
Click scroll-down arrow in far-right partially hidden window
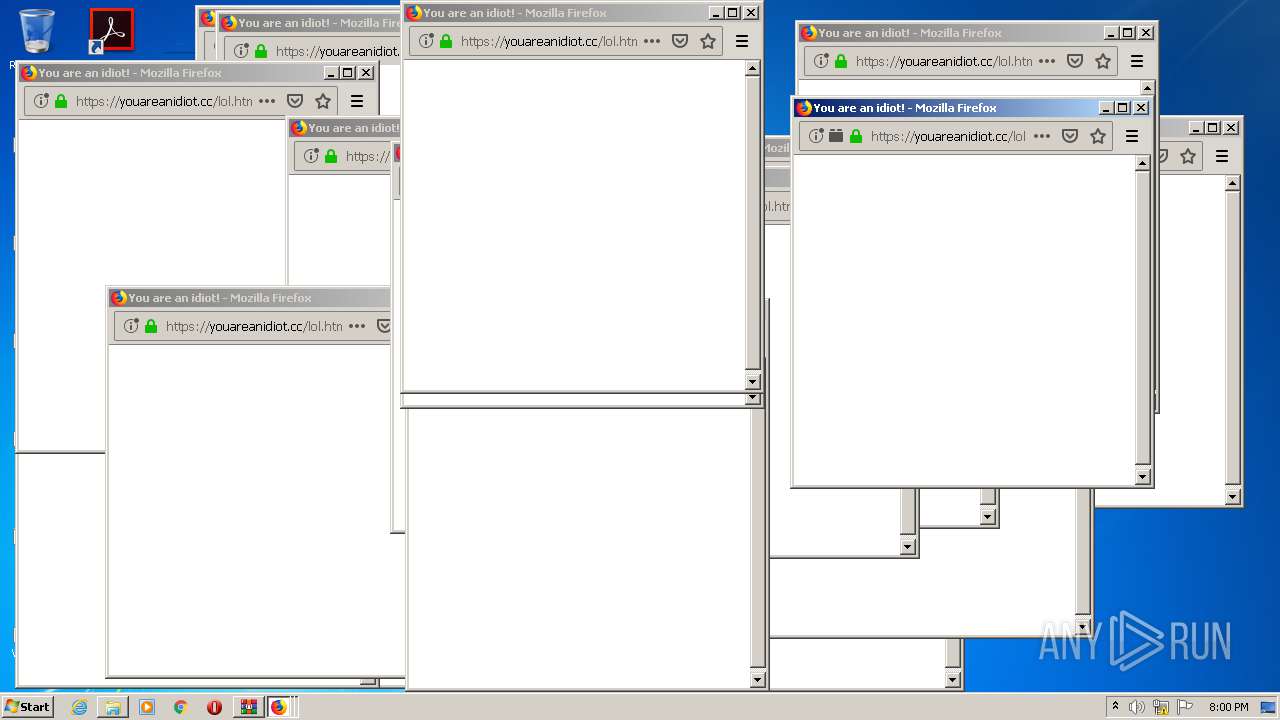point(1232,497)
